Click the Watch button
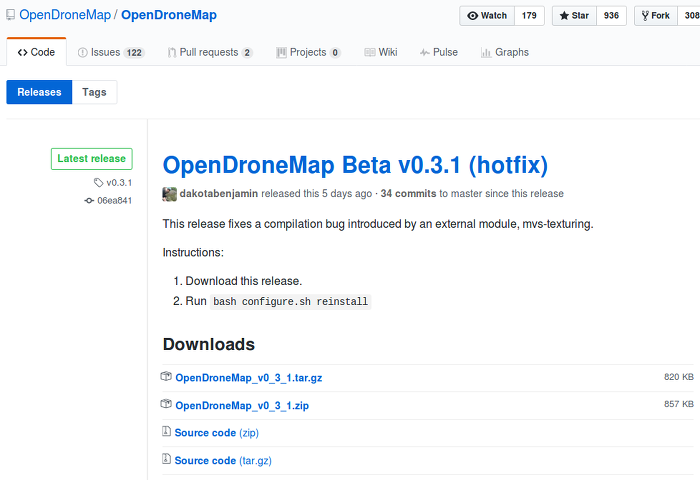The height and width of the screenshot is (480, 700). [487, 16]
